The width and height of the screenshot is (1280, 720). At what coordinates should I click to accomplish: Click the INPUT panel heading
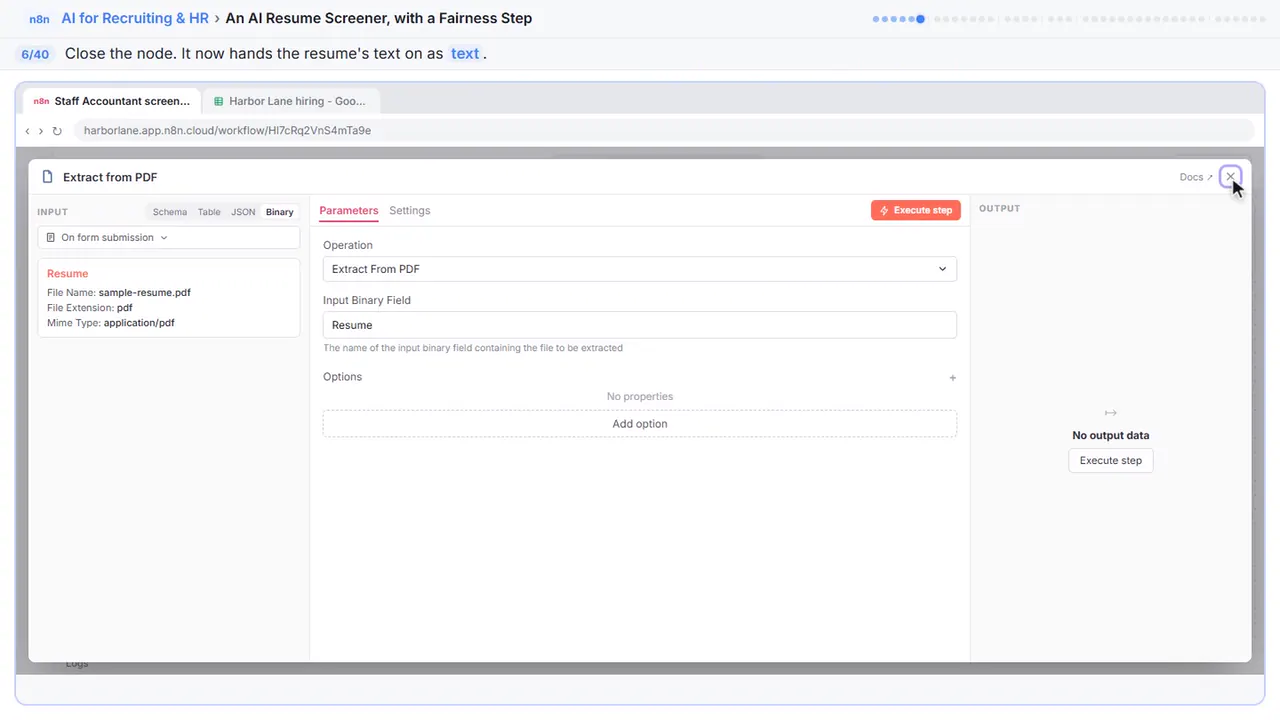click(x=52, y=212)
